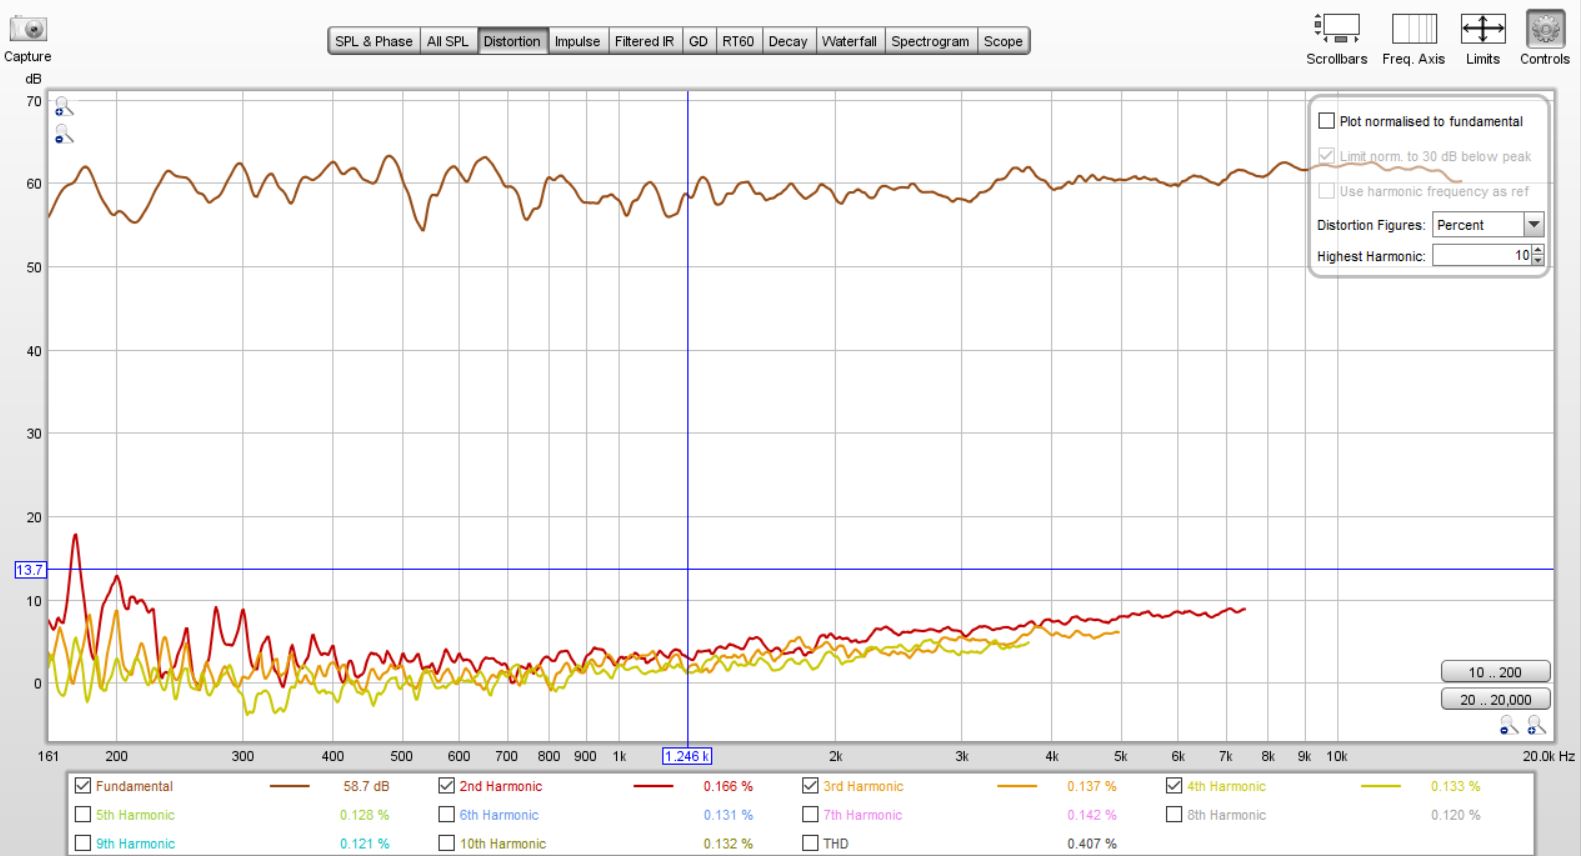Toggle the Controls gear icon
The image size is (1581, 856).
1544,29
